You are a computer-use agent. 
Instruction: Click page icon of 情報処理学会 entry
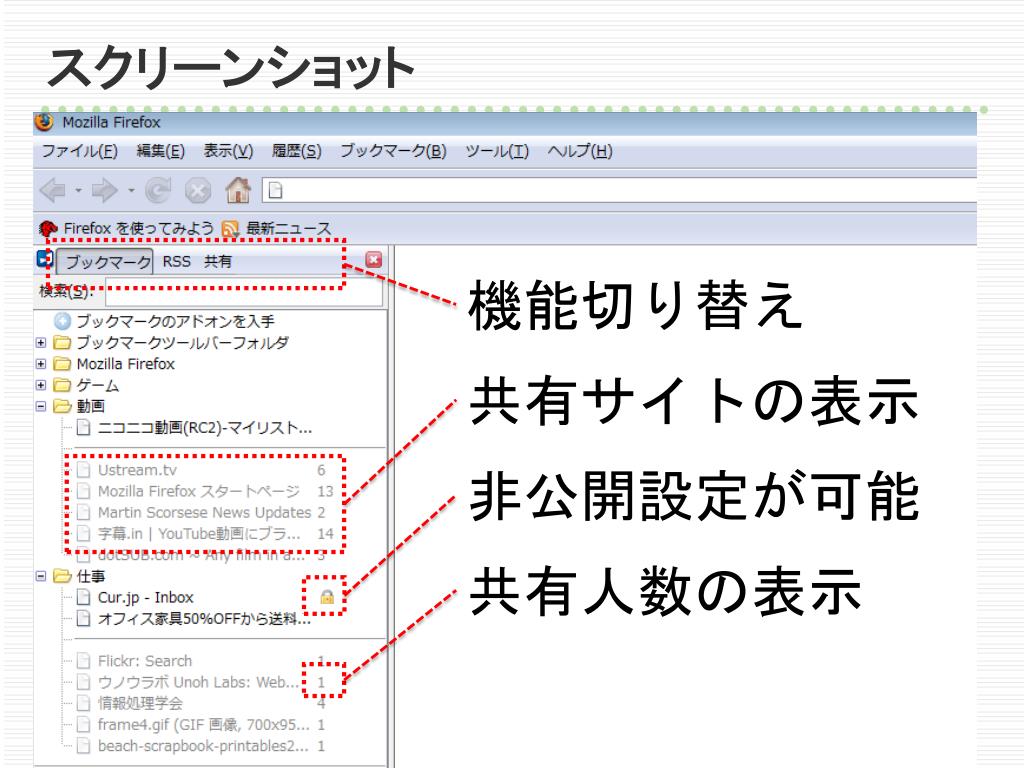tap(84, 703)
